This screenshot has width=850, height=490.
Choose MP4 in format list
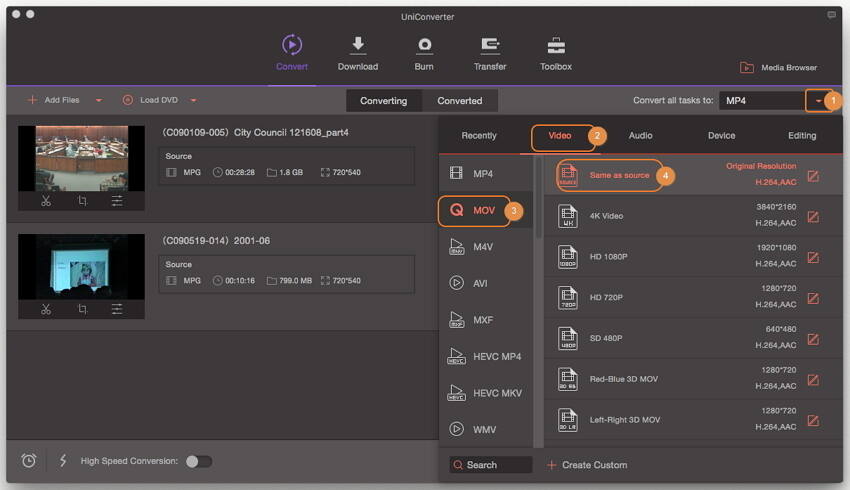485,173
